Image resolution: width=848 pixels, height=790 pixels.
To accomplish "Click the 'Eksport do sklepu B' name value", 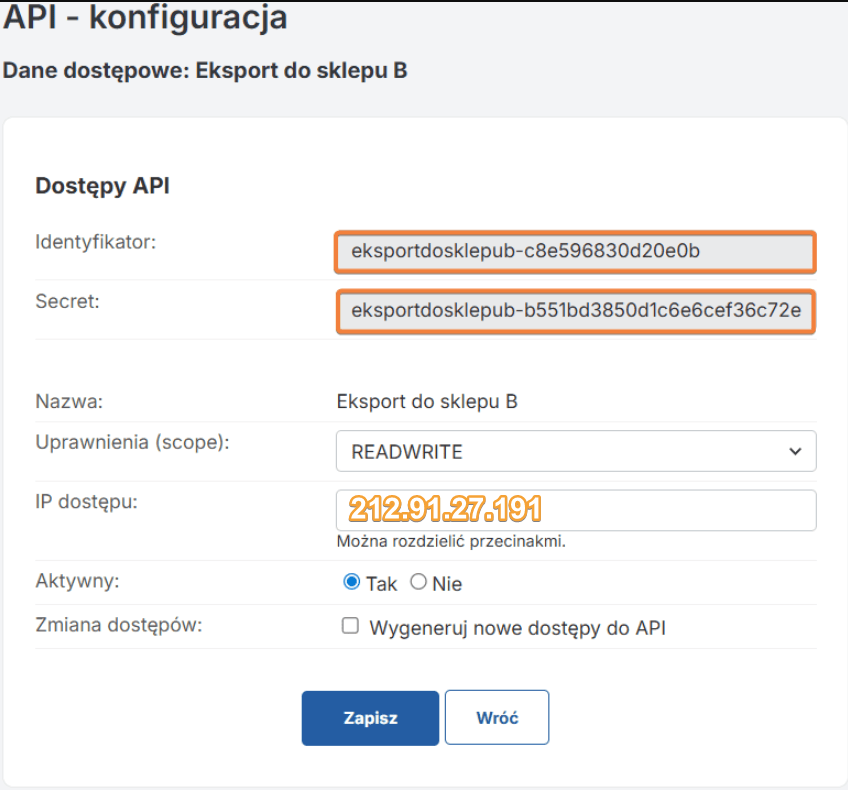I will [427, 402].
